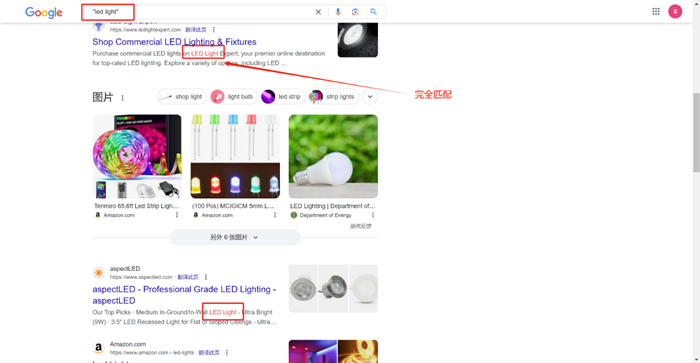Open three-dot menu beside aspectled.com URL
The width and height of the screenshot is (700, 363).
point(206,277)
